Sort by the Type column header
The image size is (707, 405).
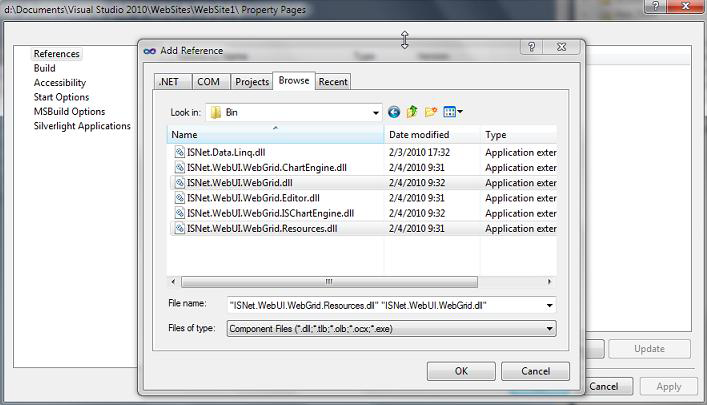(x=519, y=134)
